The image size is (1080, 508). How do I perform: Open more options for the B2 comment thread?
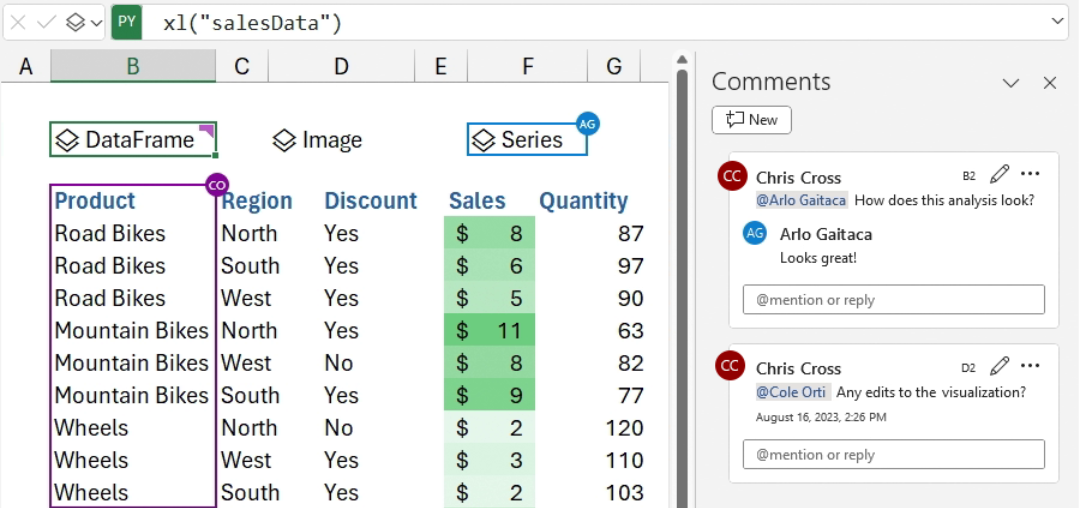(x=1031, y=175)
